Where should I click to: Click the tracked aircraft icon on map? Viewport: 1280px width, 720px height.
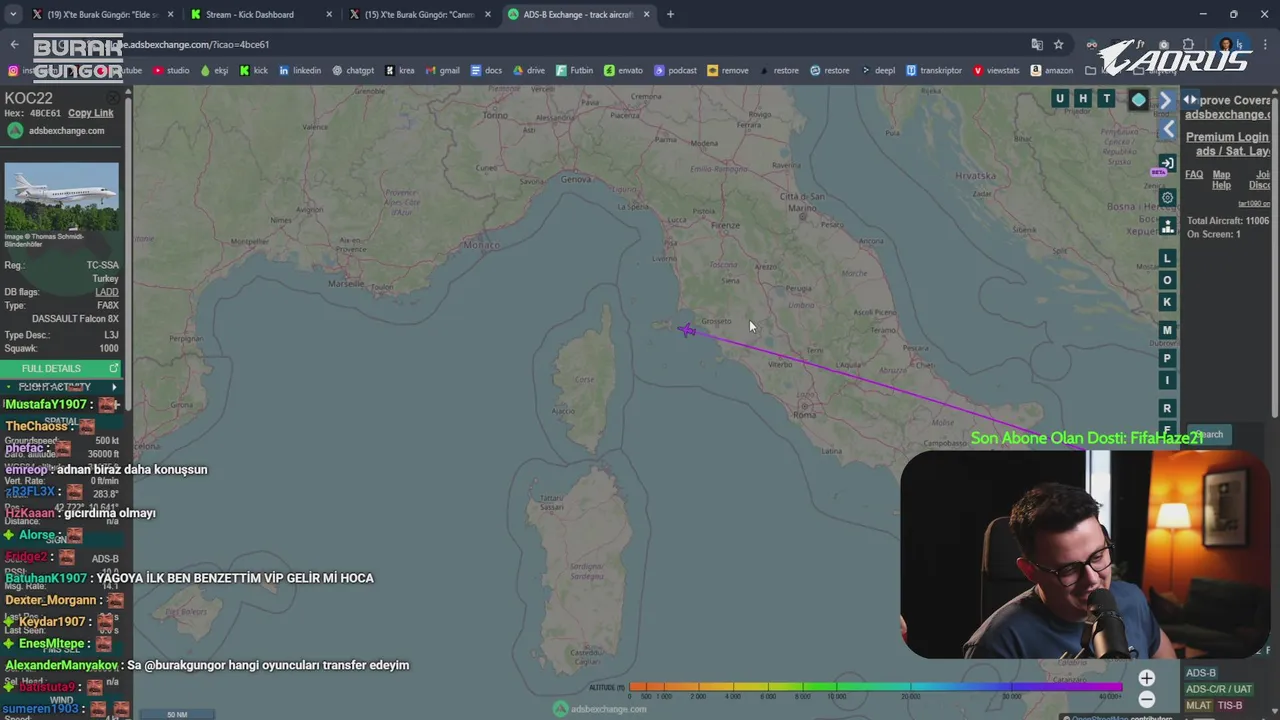(x=687, y=330)
